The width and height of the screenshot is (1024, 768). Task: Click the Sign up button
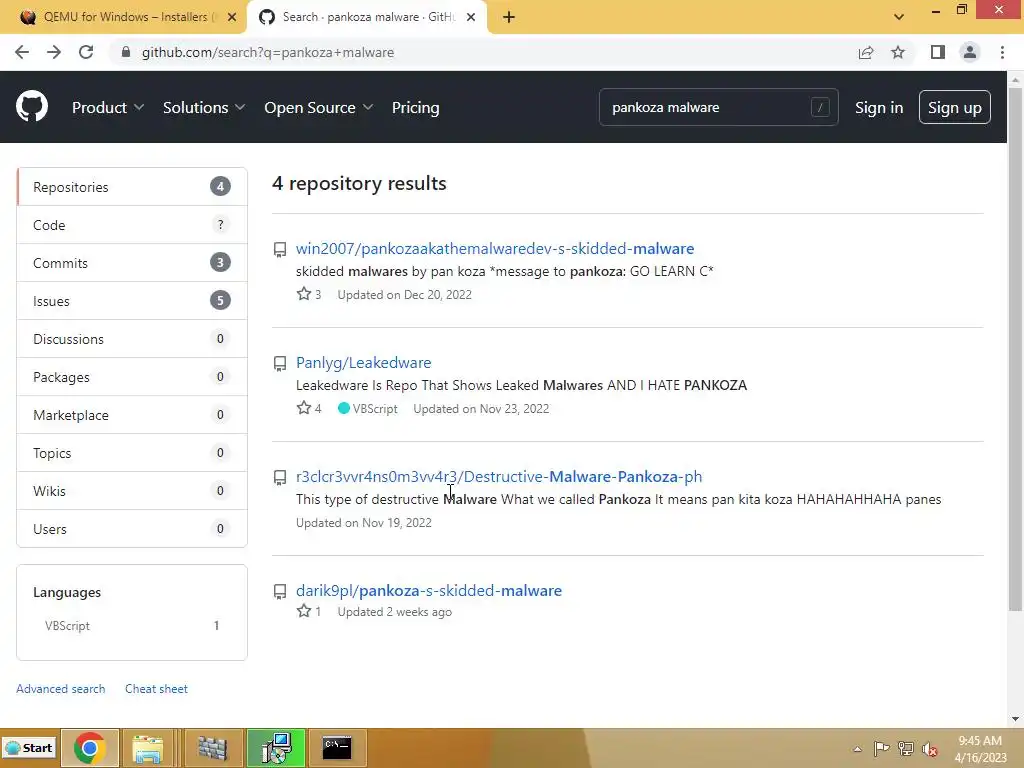tap(954, 107)
